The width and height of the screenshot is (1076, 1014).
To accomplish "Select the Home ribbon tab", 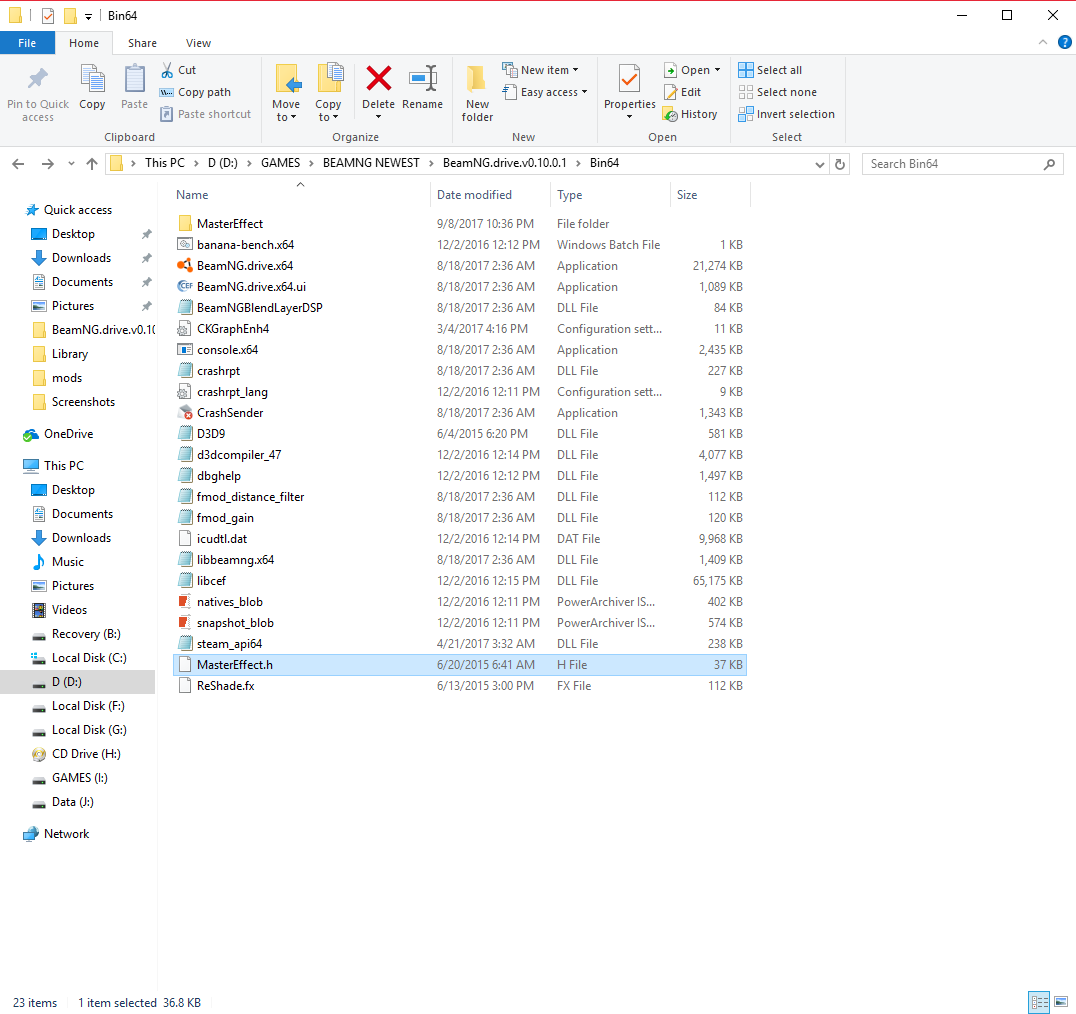I will point(84,43).
